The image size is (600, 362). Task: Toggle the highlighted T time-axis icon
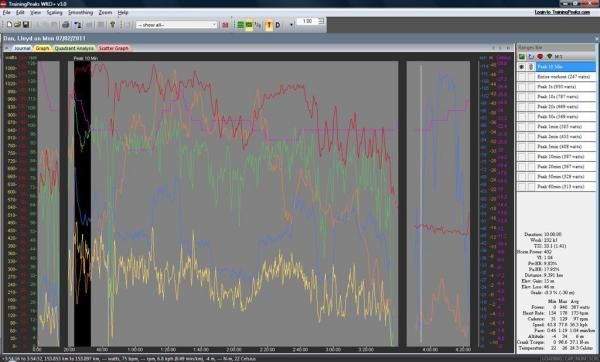coord(269,25)
